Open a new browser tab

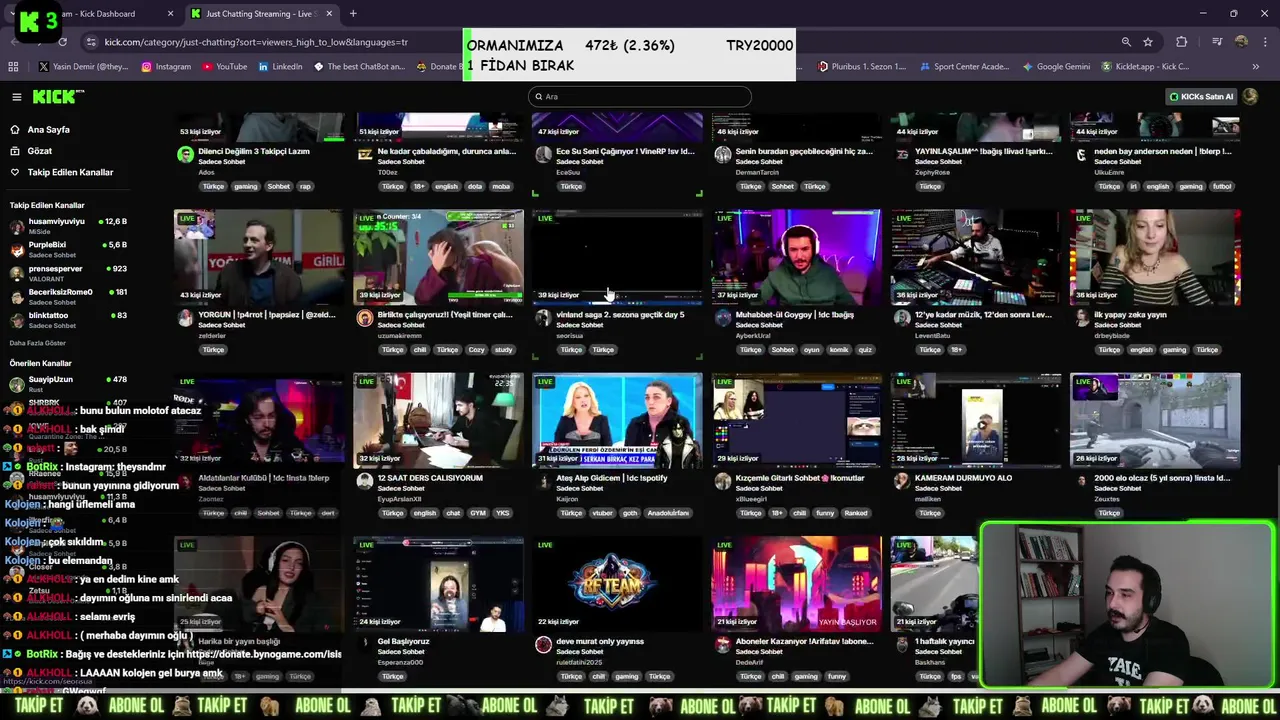coord(353,14)
